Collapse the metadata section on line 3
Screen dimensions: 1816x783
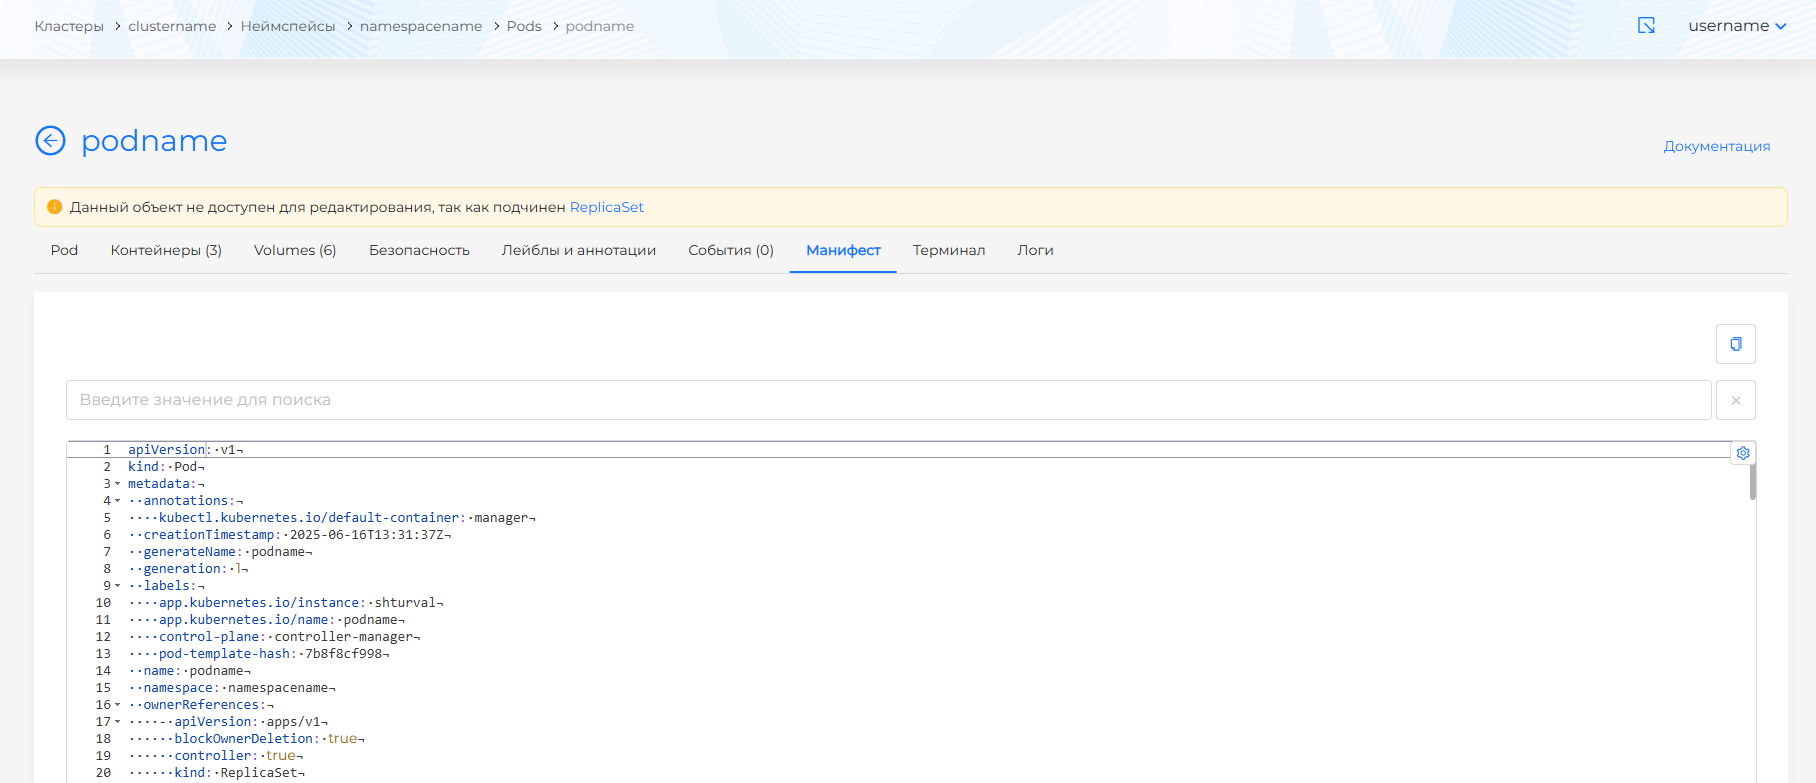pos(117,484)
